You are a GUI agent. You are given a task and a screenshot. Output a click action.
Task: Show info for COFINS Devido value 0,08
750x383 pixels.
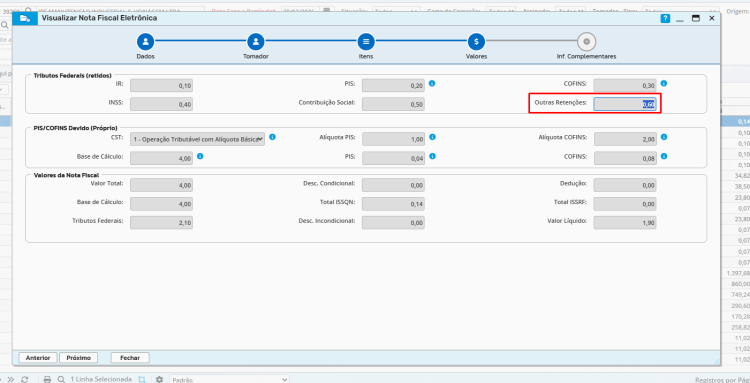tap(664, 156)
